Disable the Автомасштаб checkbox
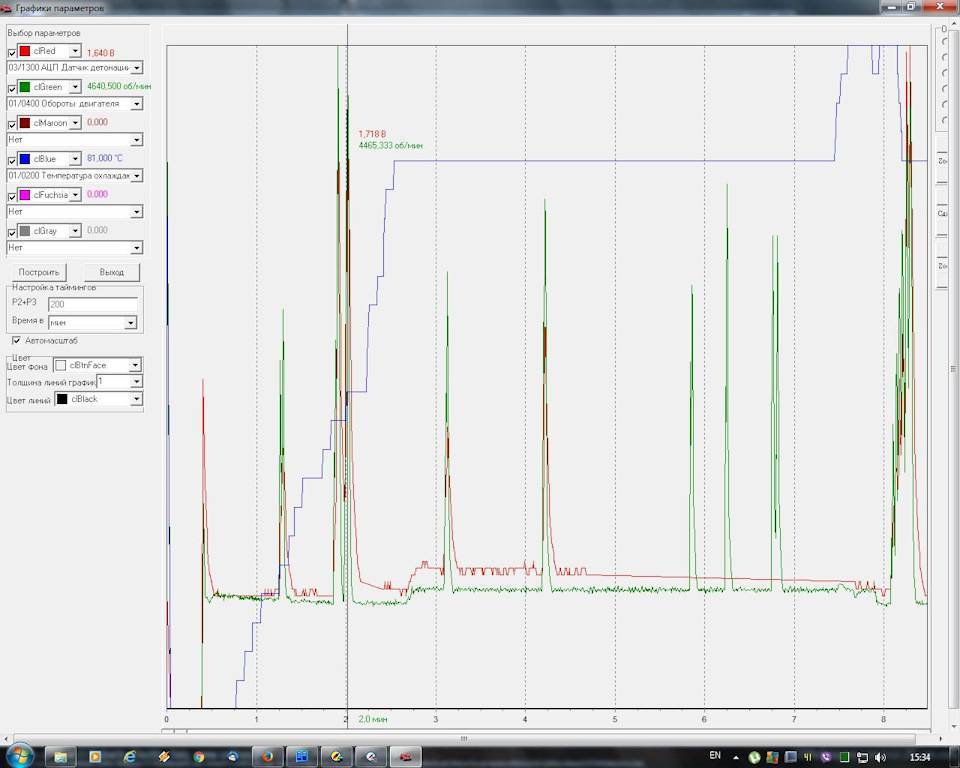This screenshot has height=768, width=960. coord(16,341)
